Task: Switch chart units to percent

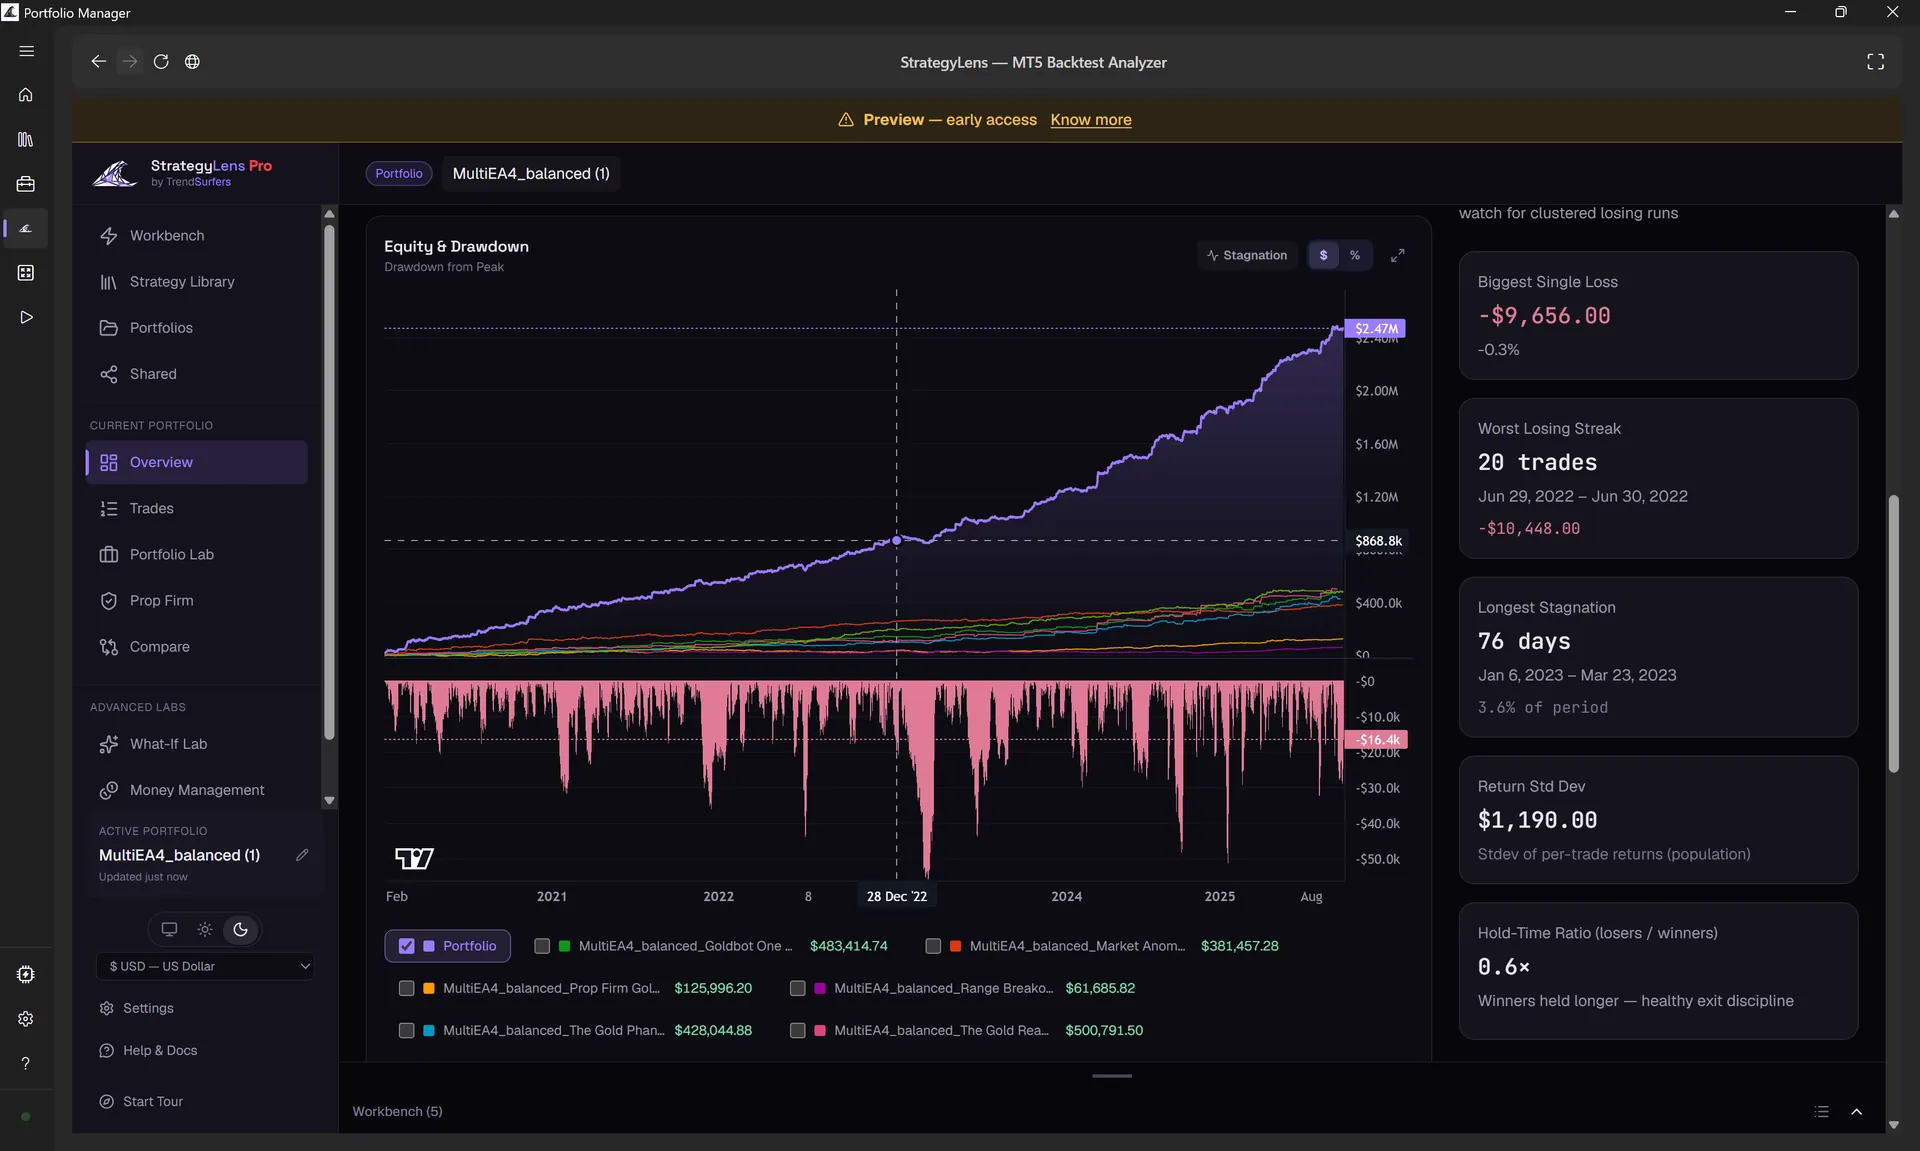Action: coord(1355,255)
